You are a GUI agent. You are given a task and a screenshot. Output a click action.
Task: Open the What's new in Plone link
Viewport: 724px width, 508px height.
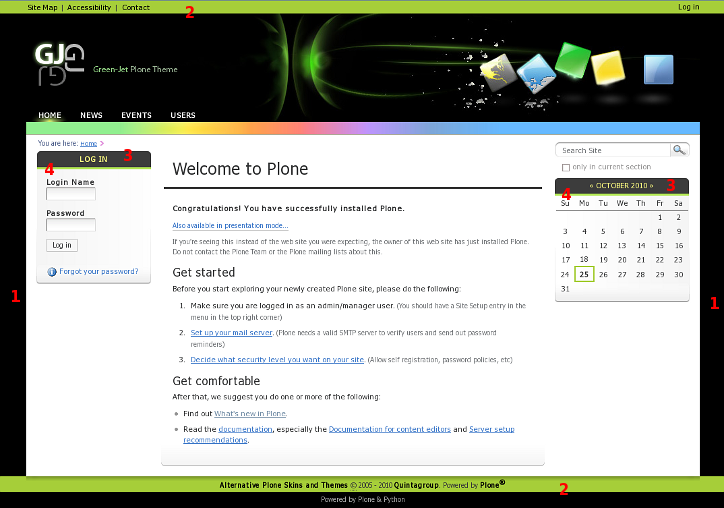[x=250, y=414]
